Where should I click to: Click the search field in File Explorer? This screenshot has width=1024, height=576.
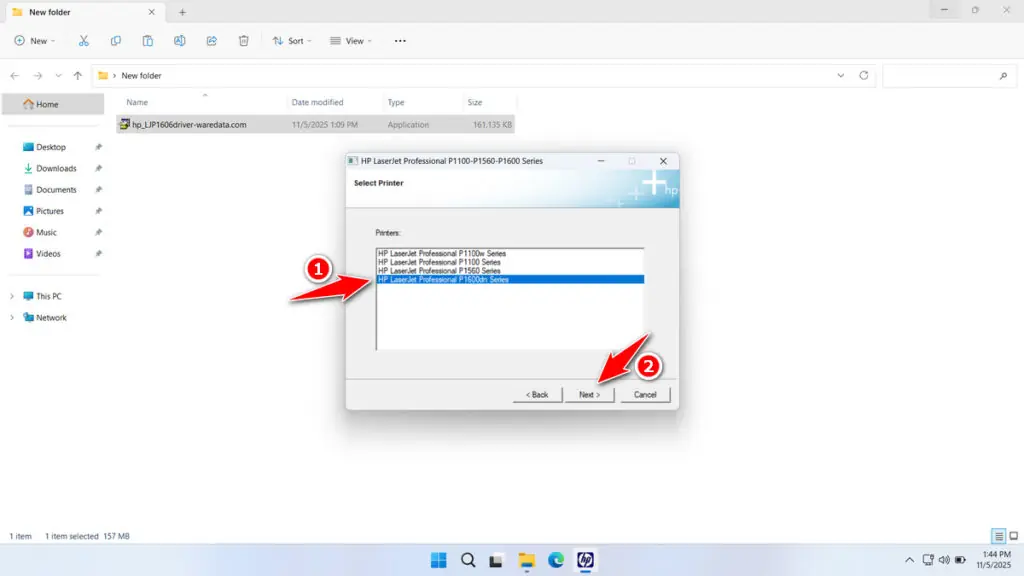948,75
